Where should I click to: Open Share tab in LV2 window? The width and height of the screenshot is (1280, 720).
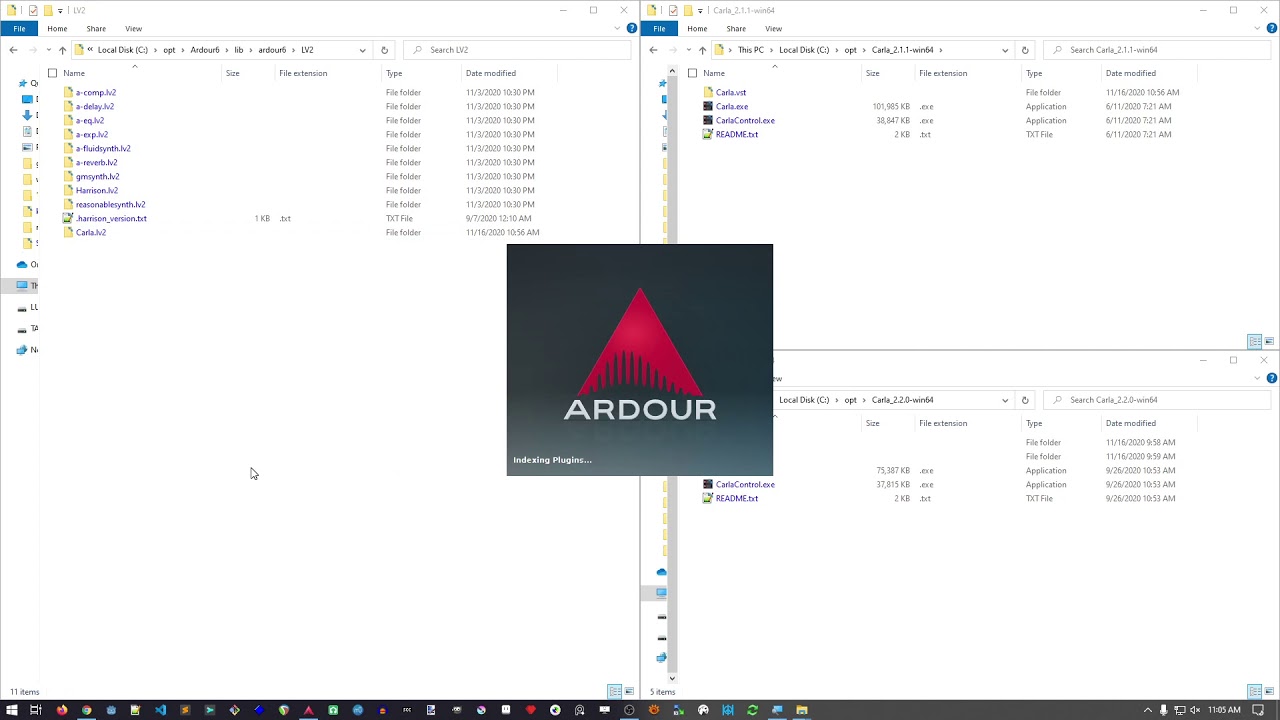pyautogui.click(x=96, y=28)
